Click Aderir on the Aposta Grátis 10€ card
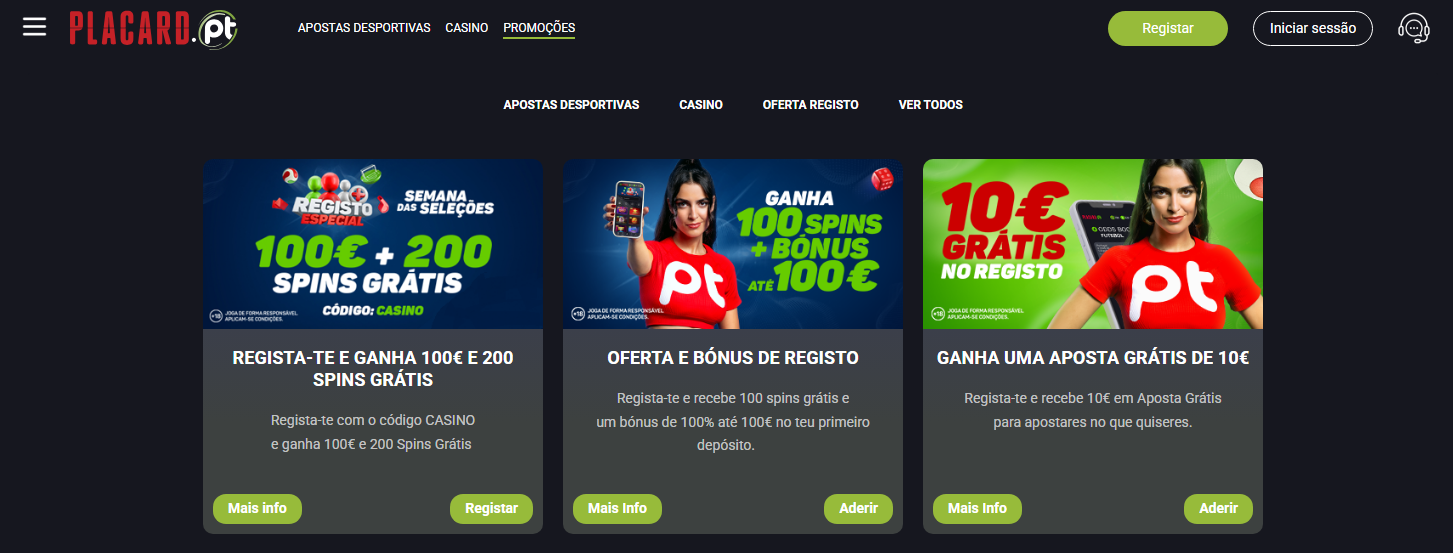Image resolution: width=1453 pixels, height=553 pixels. tap(1218, 508)
